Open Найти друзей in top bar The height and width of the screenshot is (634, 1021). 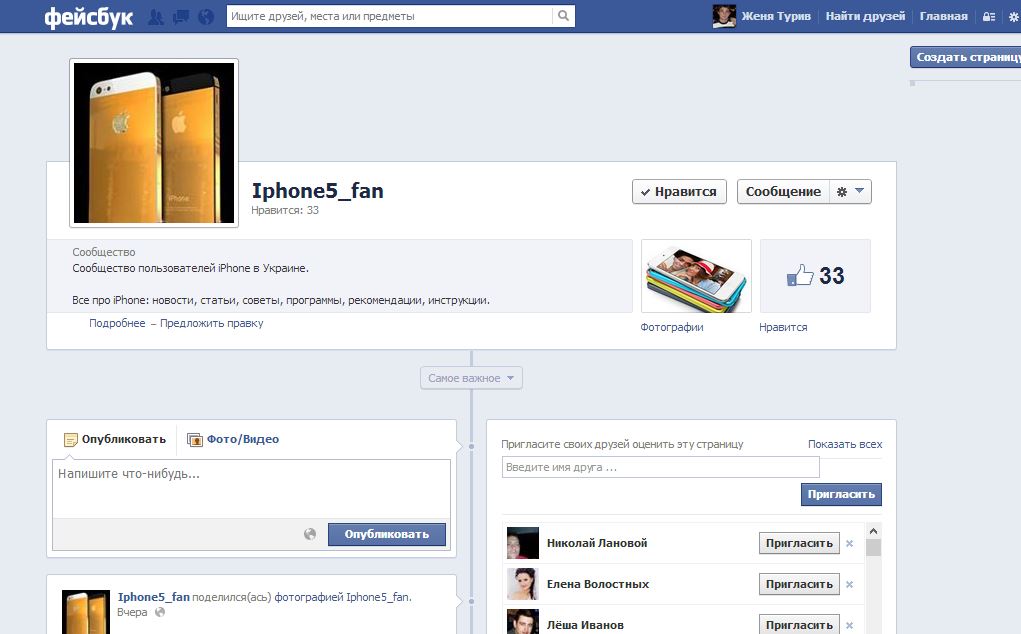pyautogui.click(x=865, y=16)
